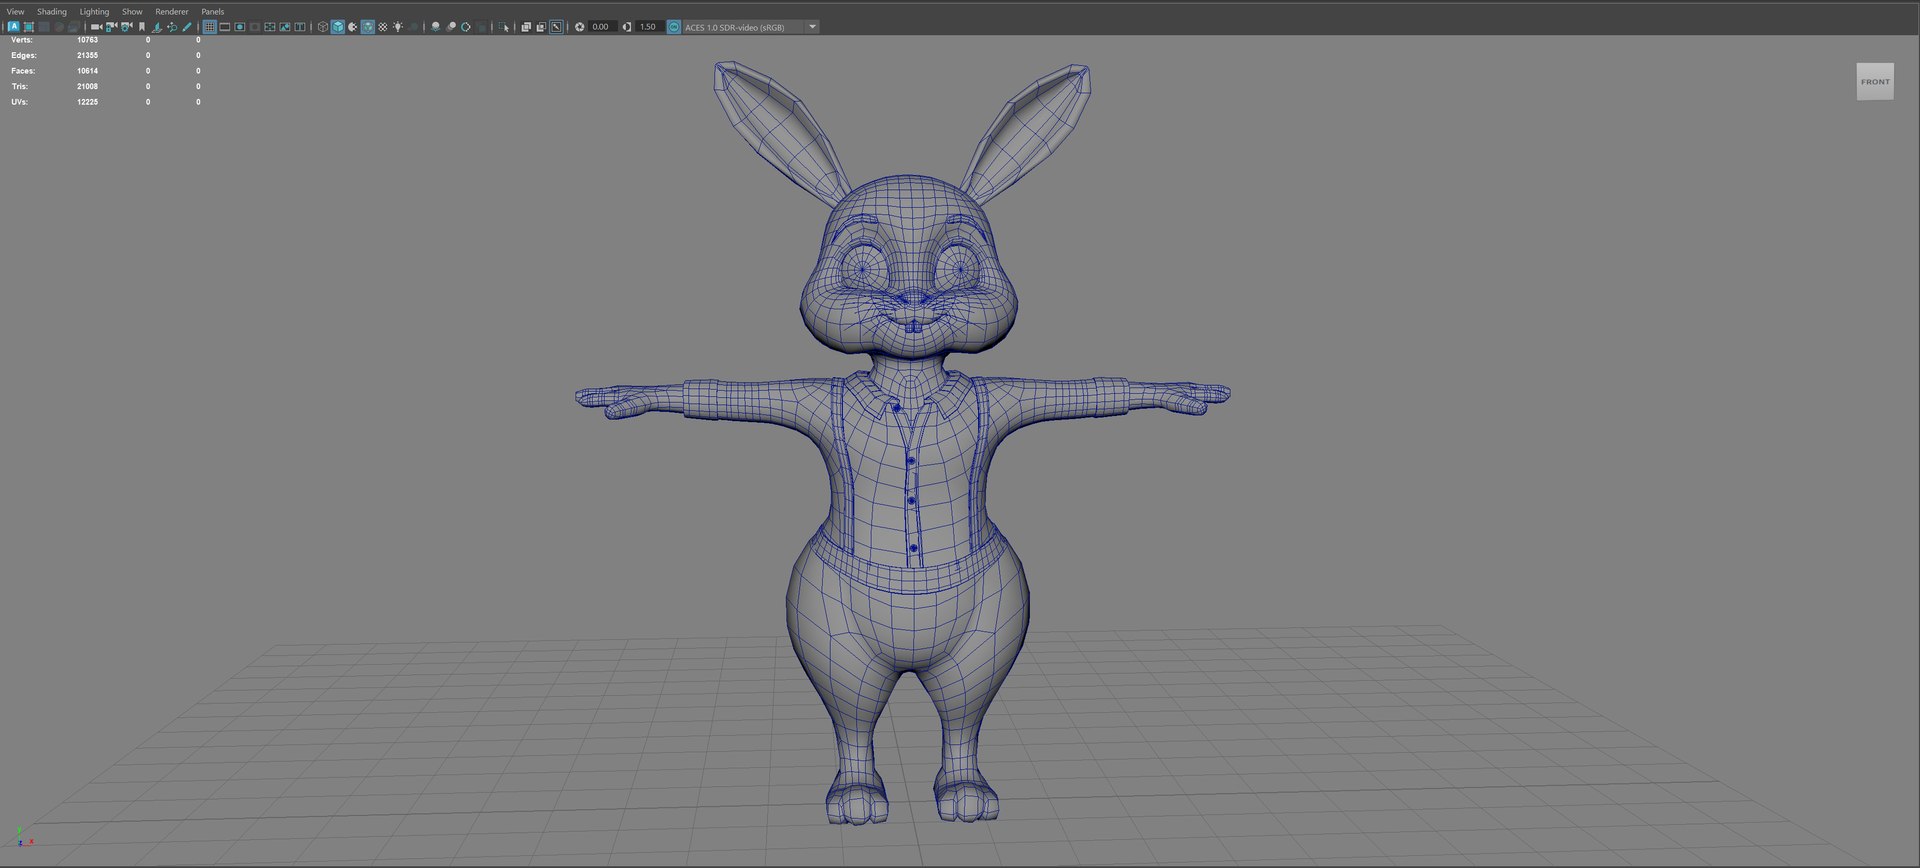Select Smooth Shade All blue cube icon
Screen dimensions: 1920x868
pos(338,27)
